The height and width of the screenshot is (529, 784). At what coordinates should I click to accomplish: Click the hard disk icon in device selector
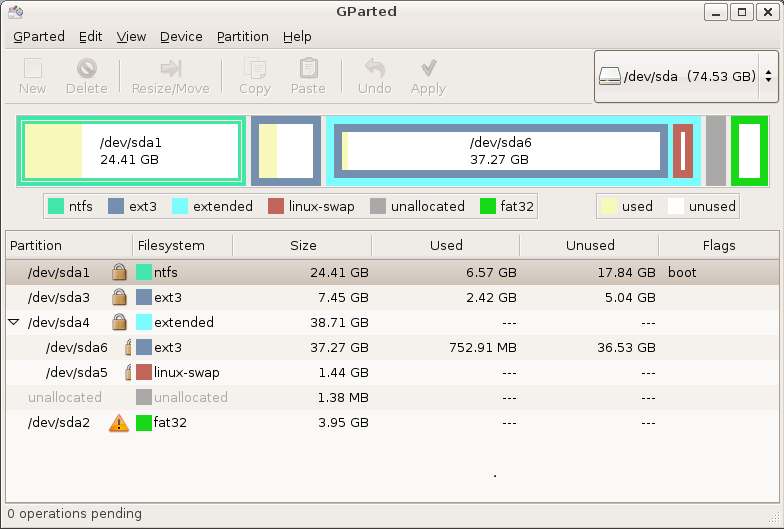point(610,76)
